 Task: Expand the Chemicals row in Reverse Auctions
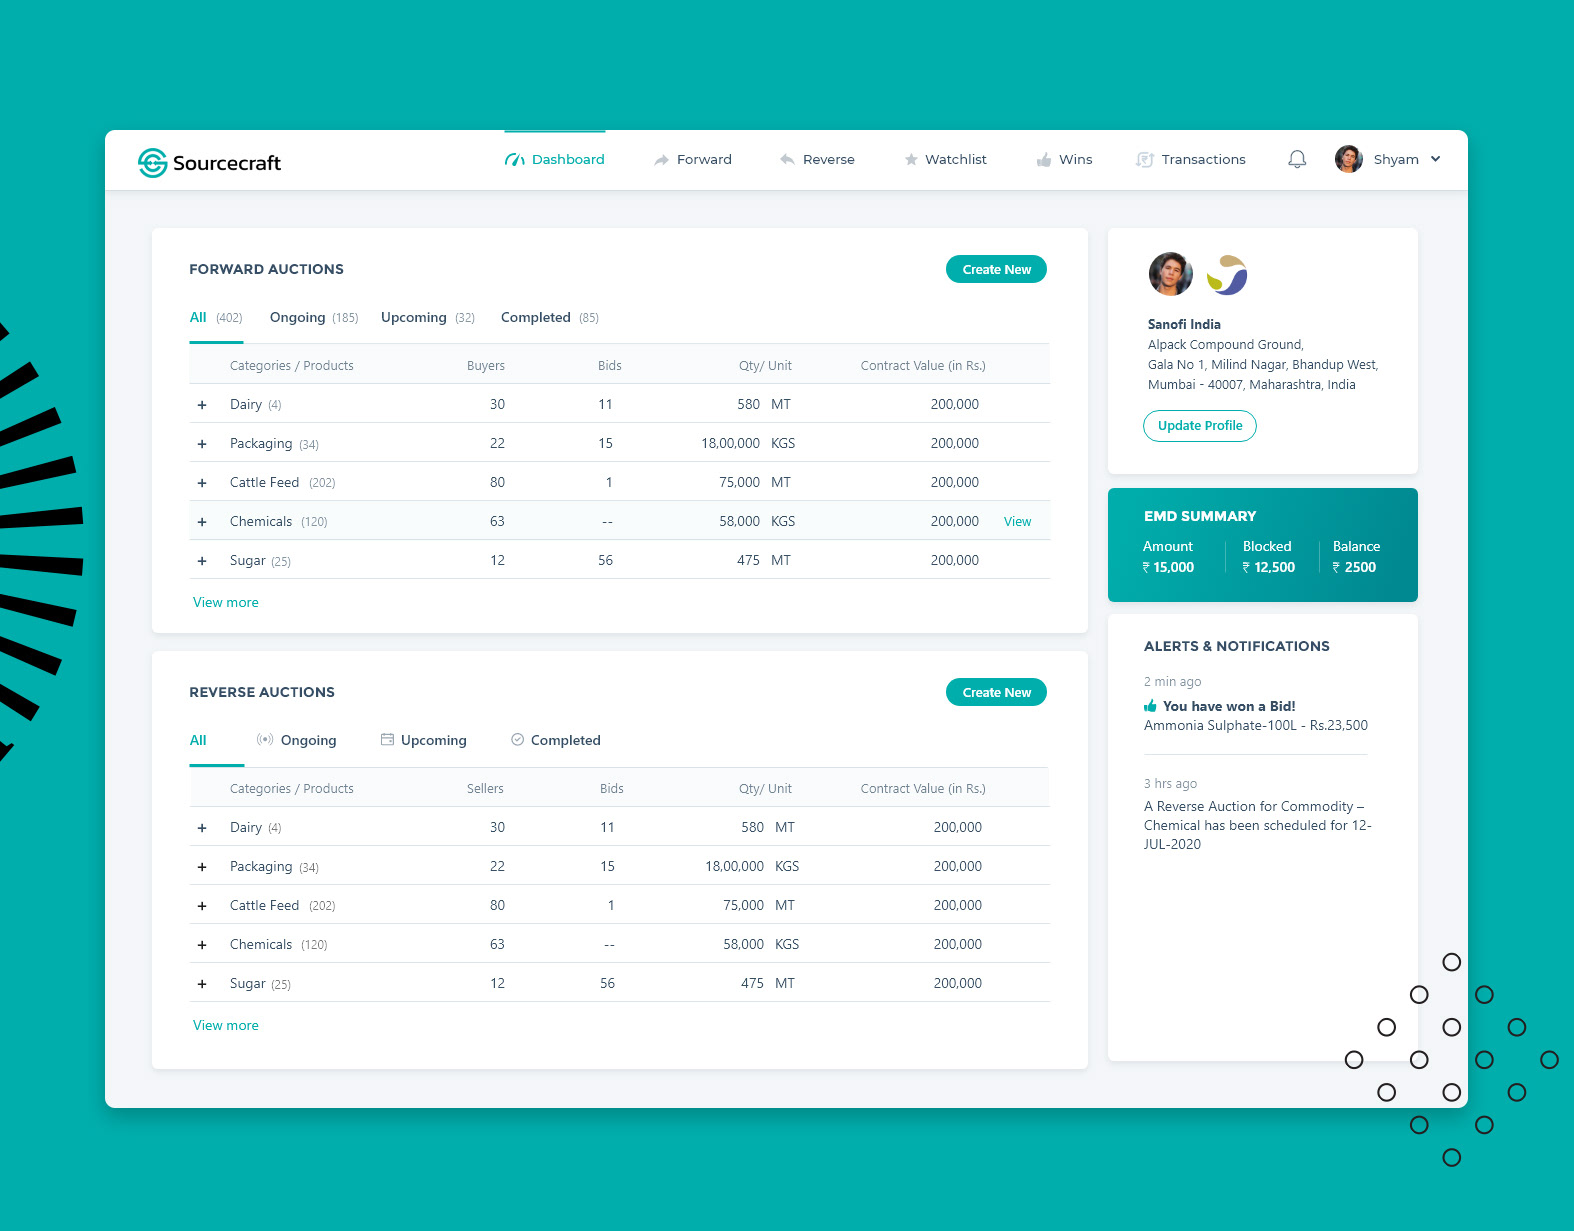coord(202,945)
